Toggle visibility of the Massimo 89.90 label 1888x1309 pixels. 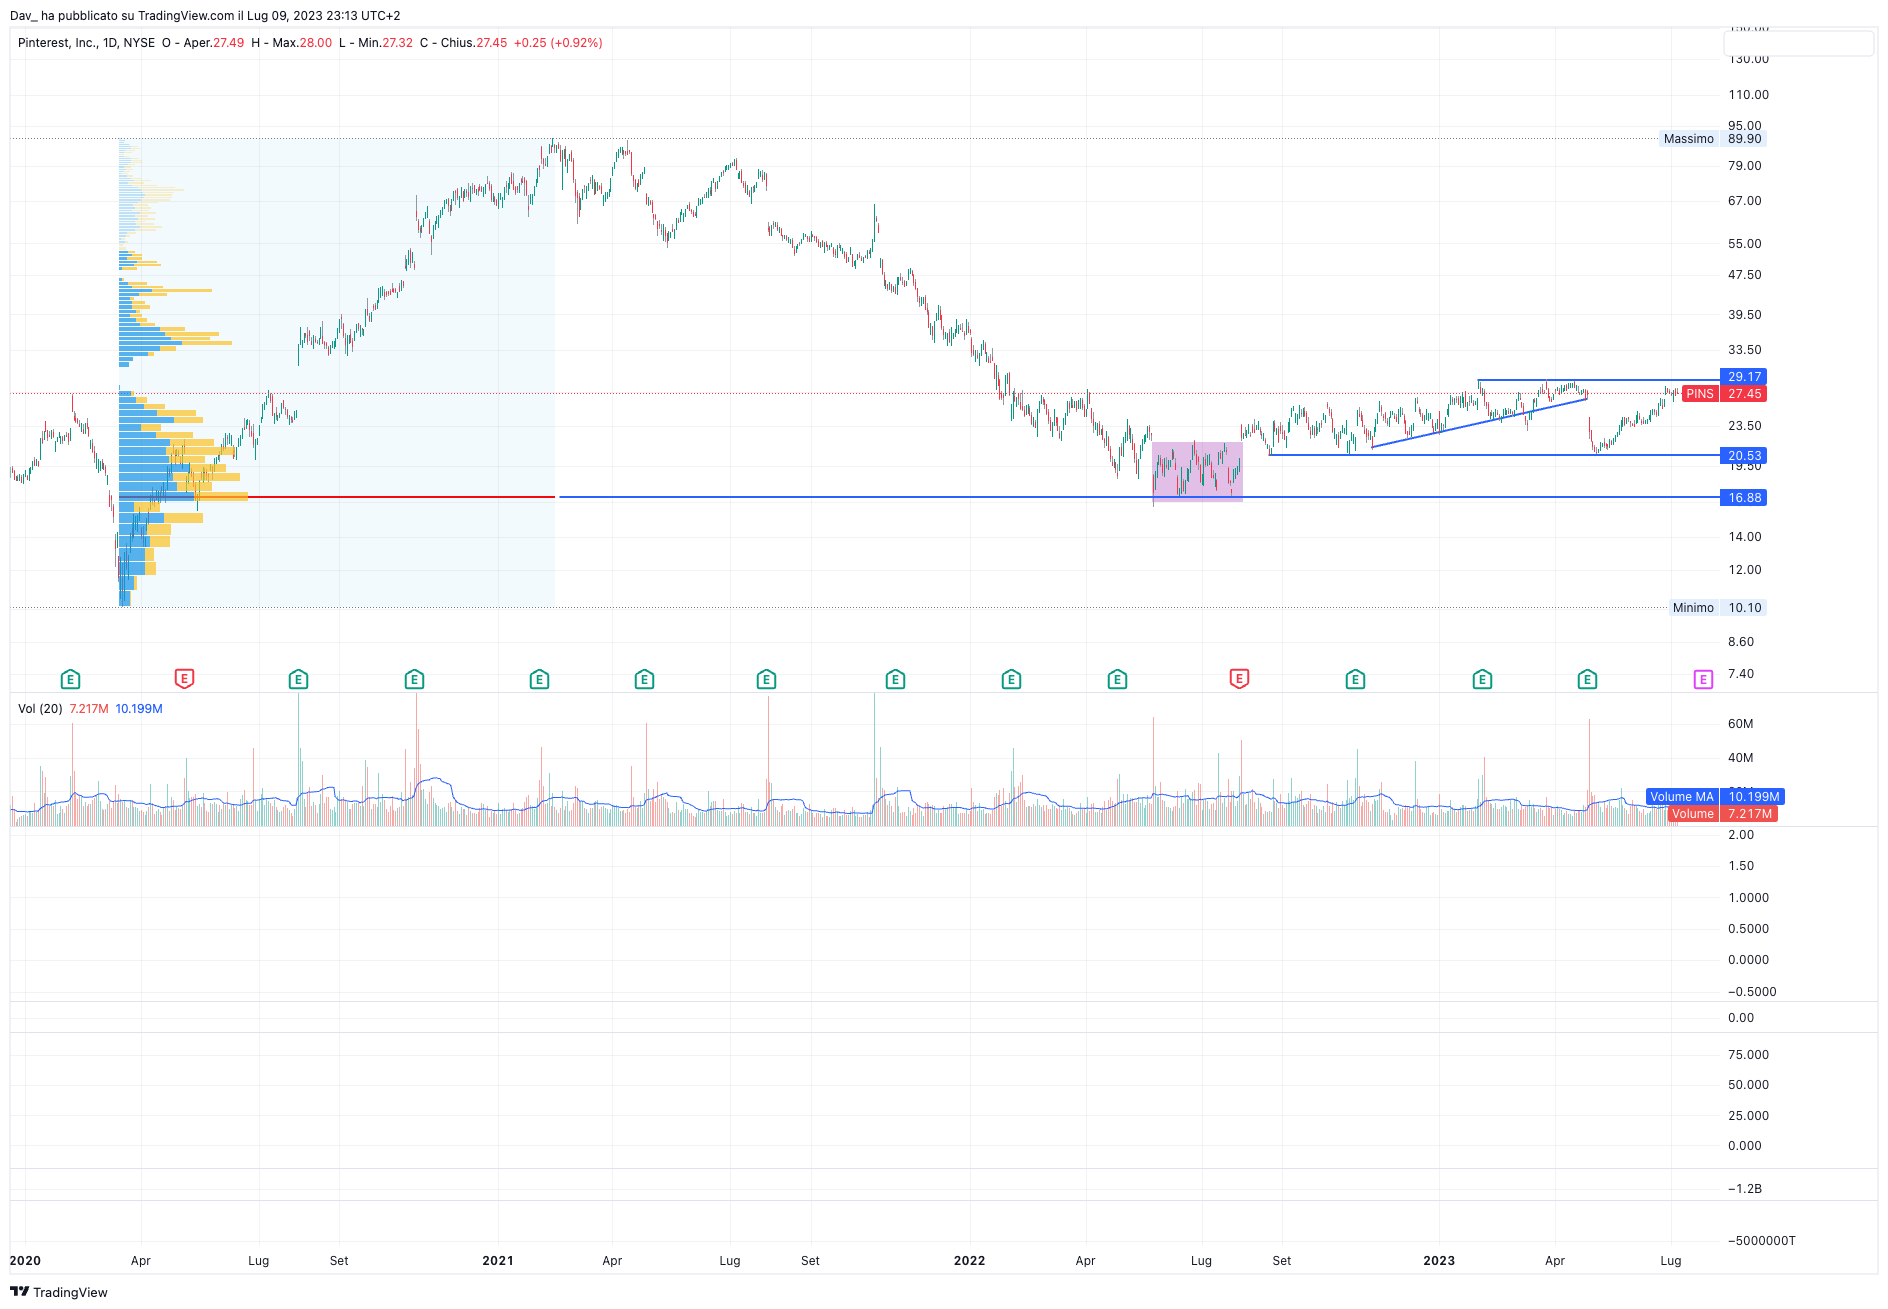click(x=1713, y=139)
